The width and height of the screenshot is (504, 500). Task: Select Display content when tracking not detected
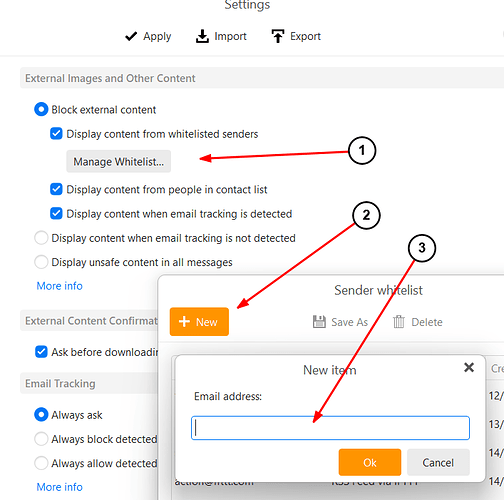[x=41, y=238]
